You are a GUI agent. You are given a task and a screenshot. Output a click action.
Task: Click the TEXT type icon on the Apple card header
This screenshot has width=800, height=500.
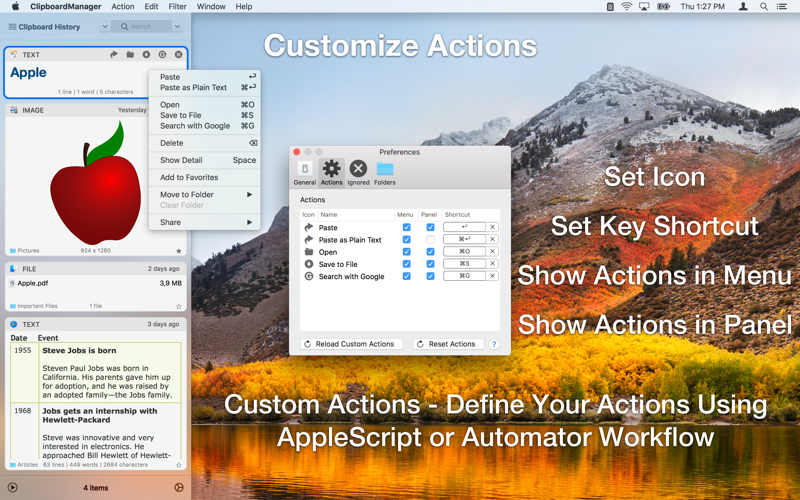14,54
